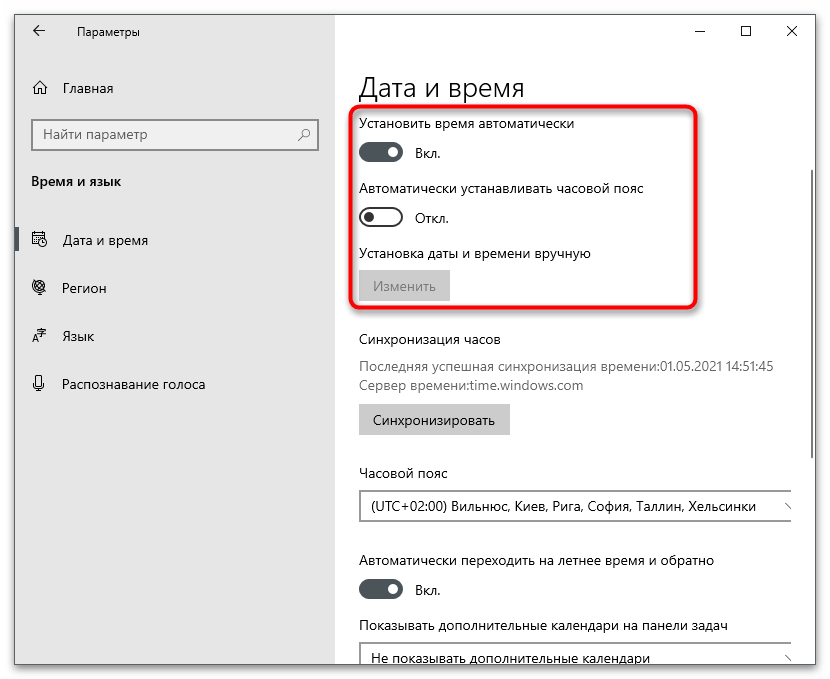Click the Speech recognition microphone icon
The height and width of the screenshot is (679, 830).
coord(40,384)
